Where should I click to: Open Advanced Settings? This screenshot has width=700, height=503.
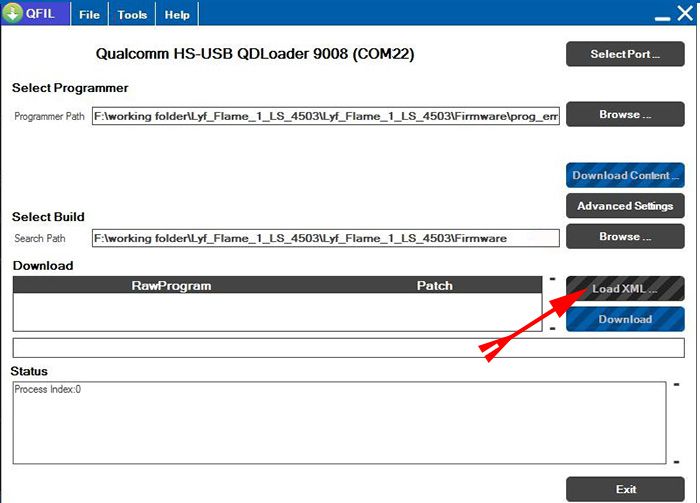tap(625, 206)
